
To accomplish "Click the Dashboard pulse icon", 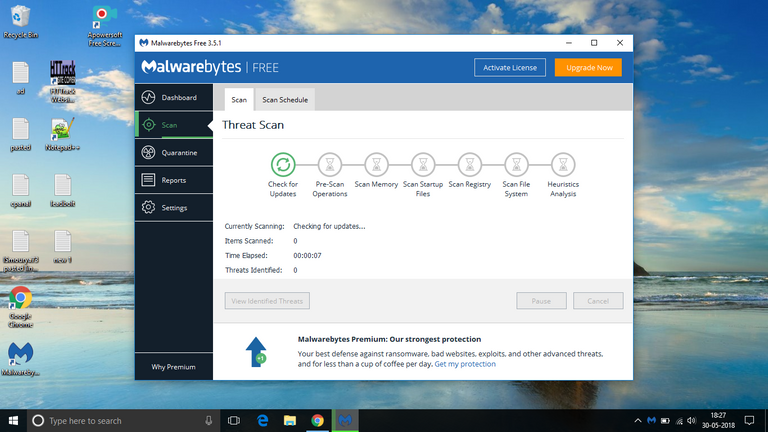I will 148,97.
